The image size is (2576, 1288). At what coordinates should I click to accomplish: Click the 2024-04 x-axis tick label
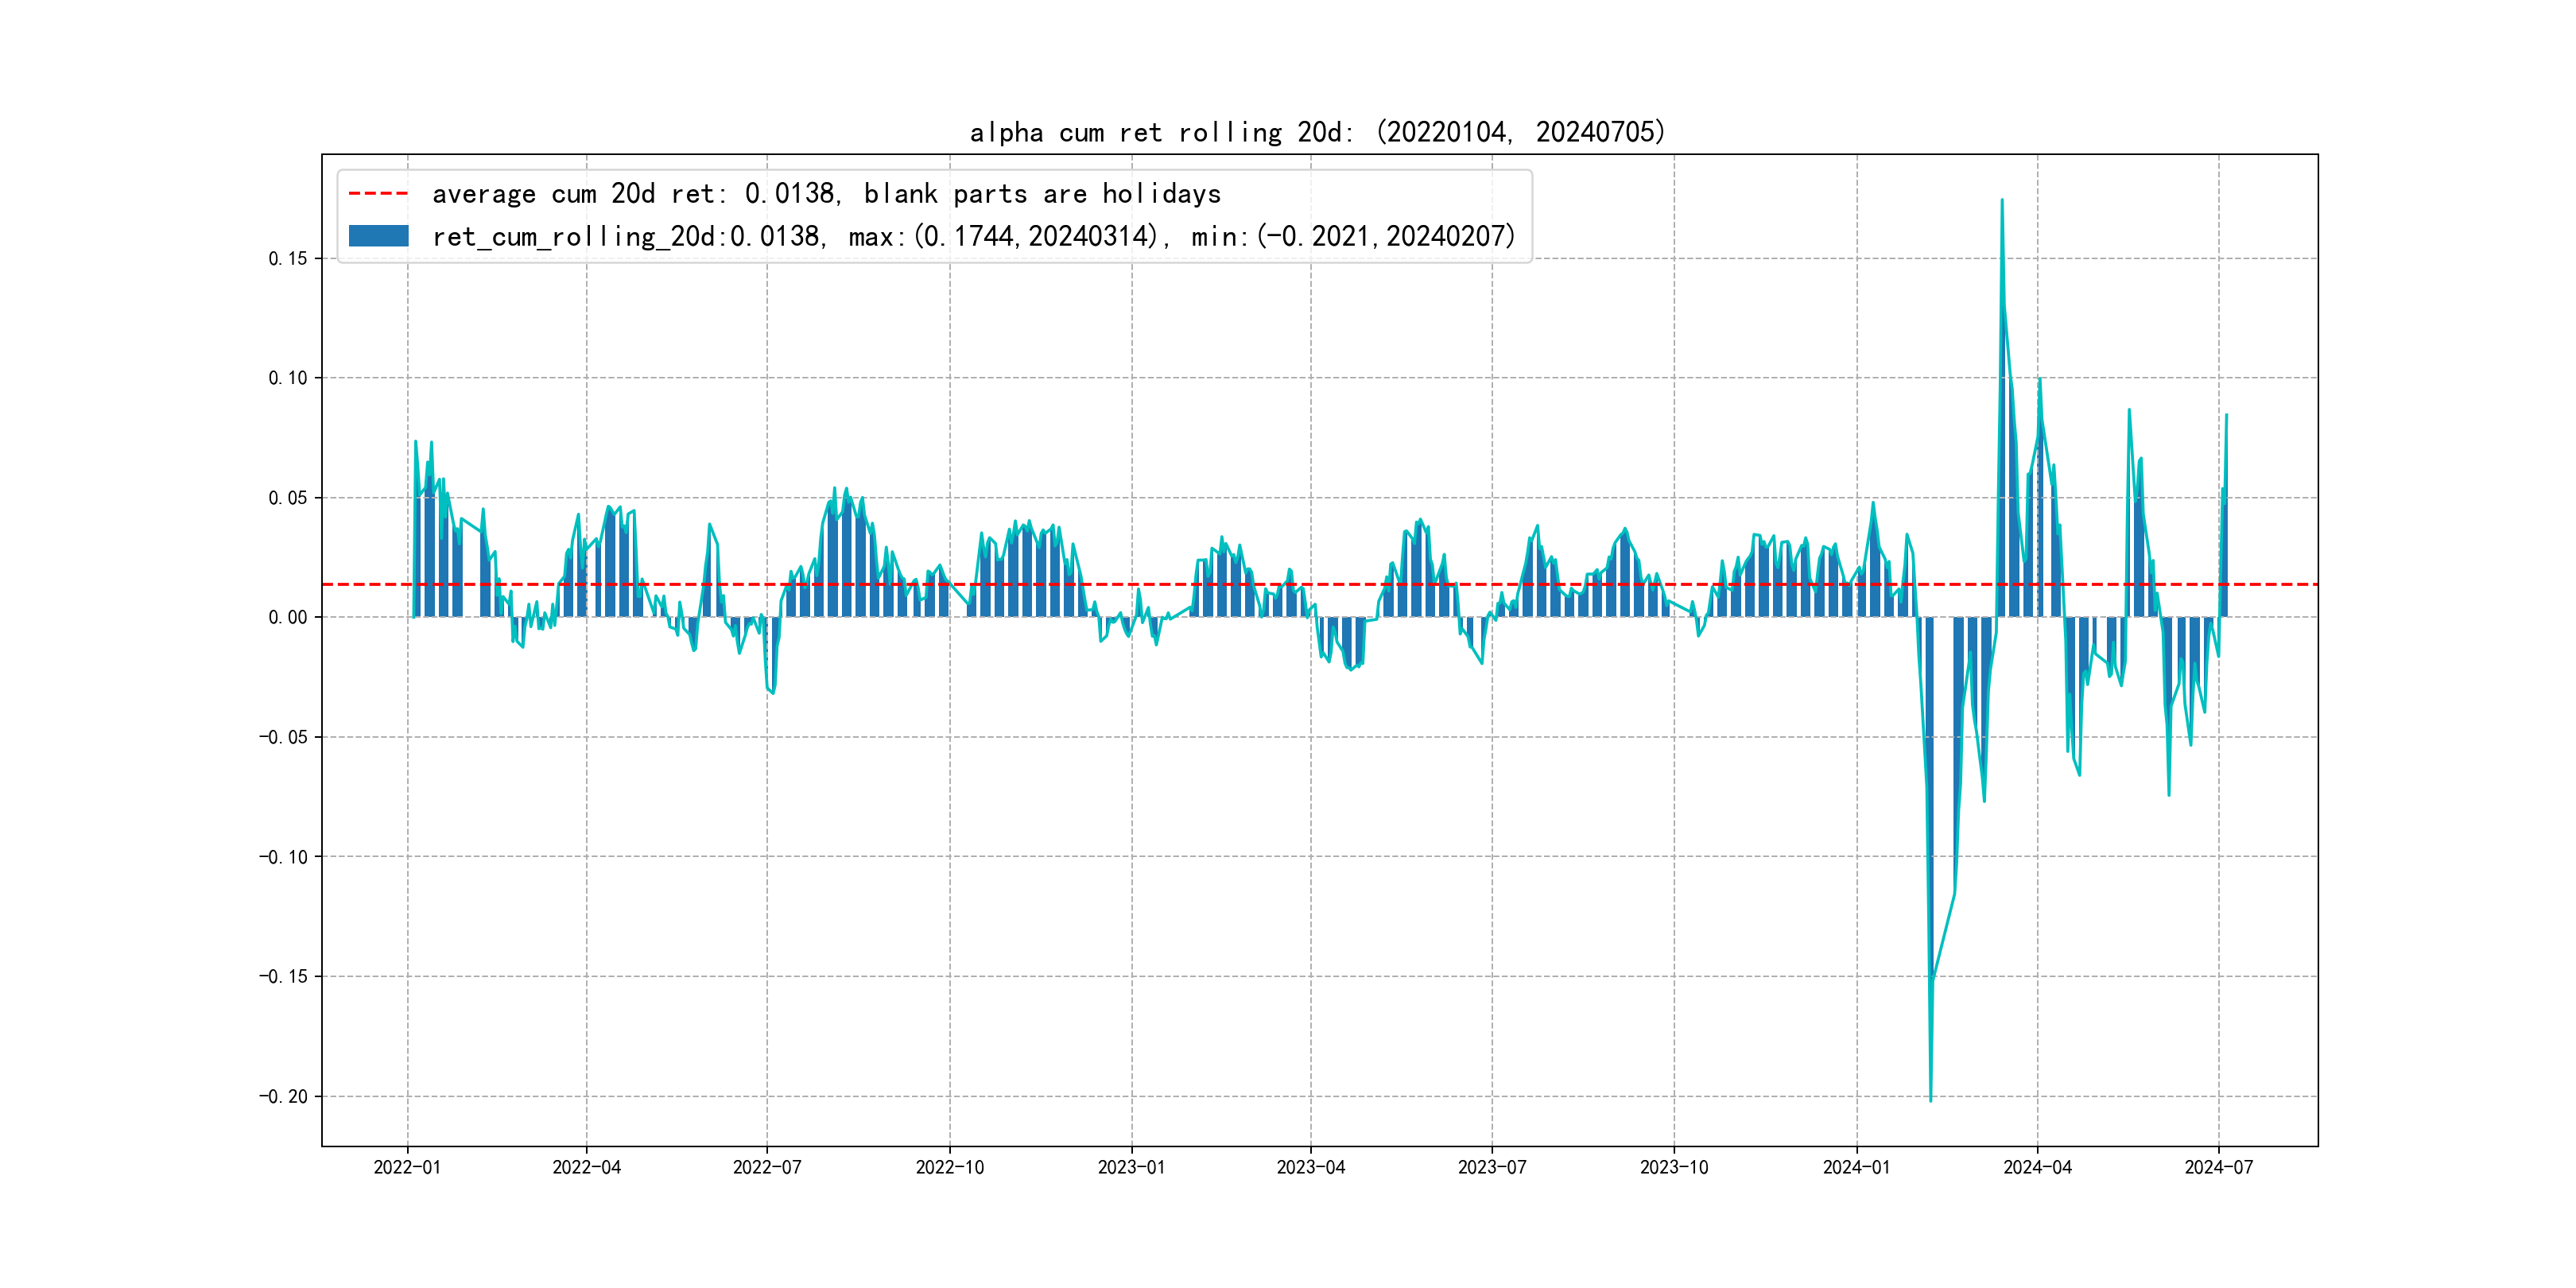(x=2037, y=1167)
